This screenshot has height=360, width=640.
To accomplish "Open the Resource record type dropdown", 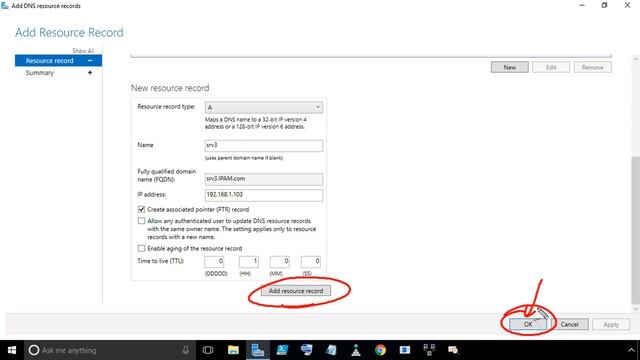I will coord(264,107).
